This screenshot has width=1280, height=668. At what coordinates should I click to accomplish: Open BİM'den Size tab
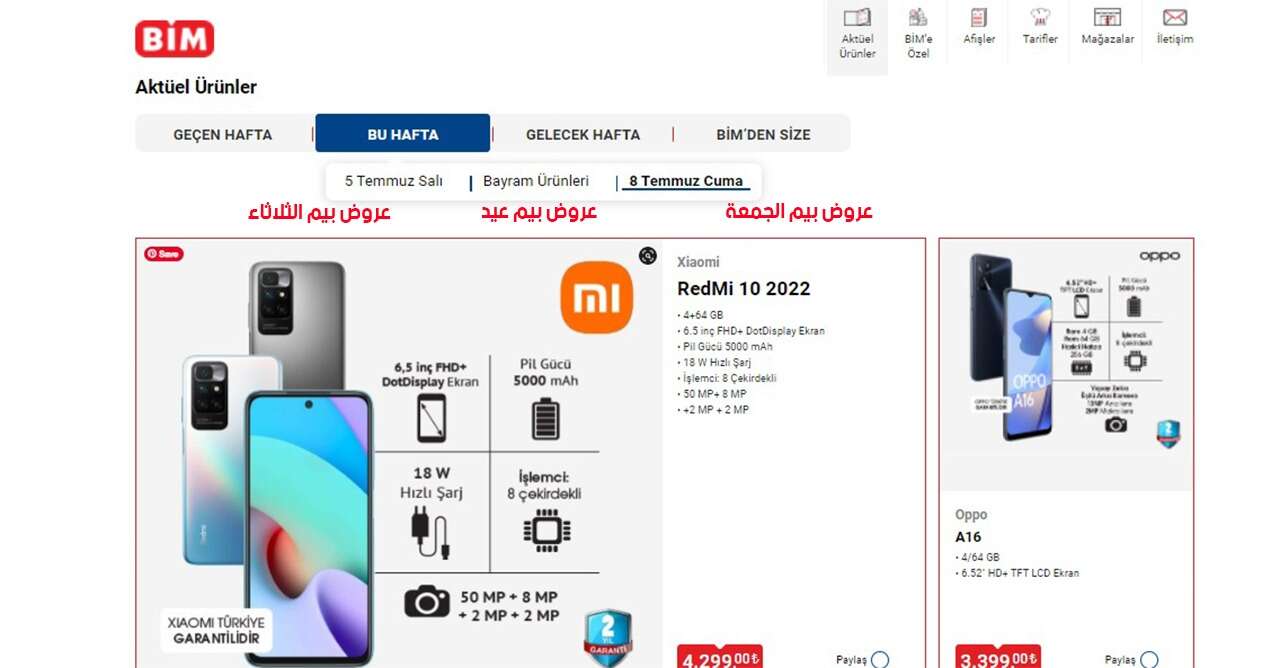pyautogui.click(x=763, y=134)
